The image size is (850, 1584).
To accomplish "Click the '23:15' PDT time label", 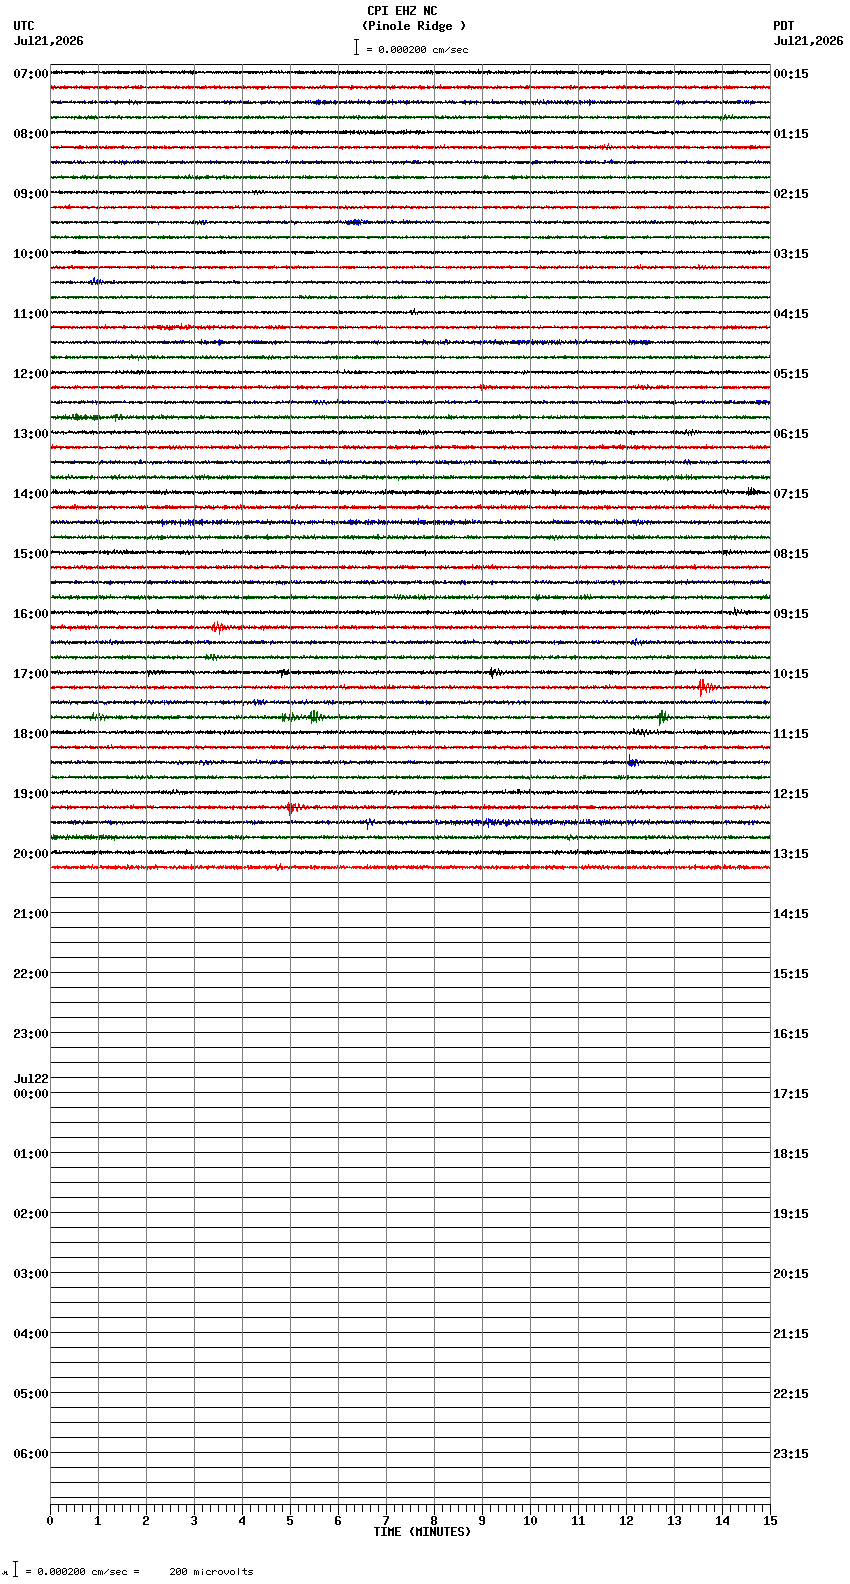I will tap(791, 1454).
